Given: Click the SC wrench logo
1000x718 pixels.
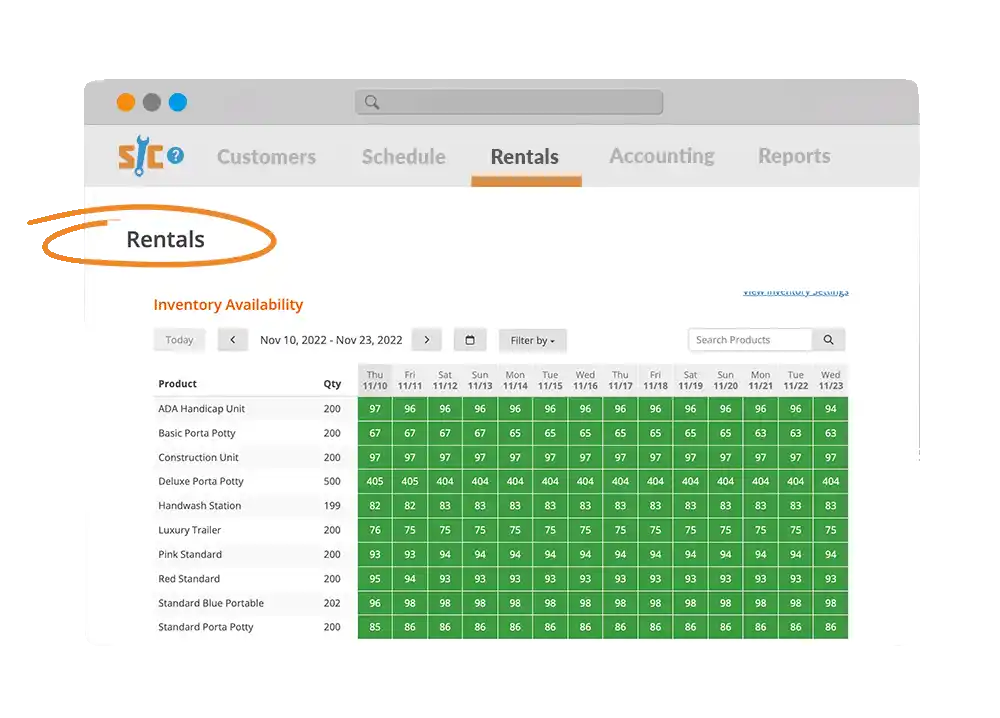Looking at the screenshot, I should [x=141, y=155].
